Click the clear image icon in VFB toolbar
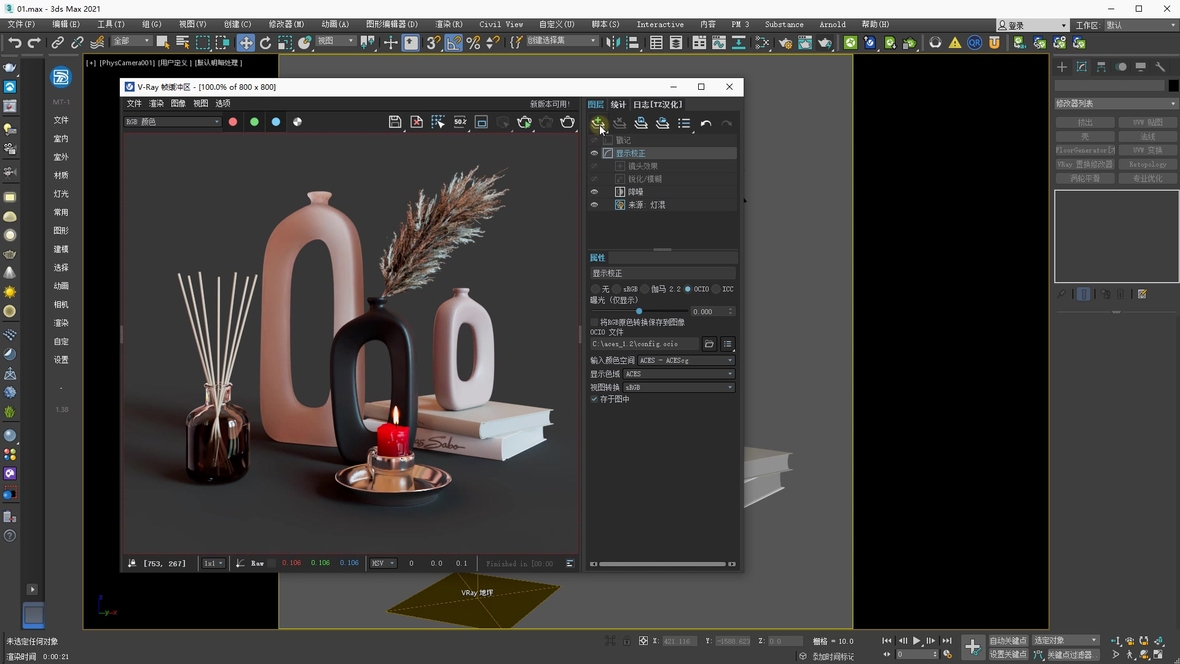Image resolution: width=1180 pixels, height=664 pixels. [417, 122]
